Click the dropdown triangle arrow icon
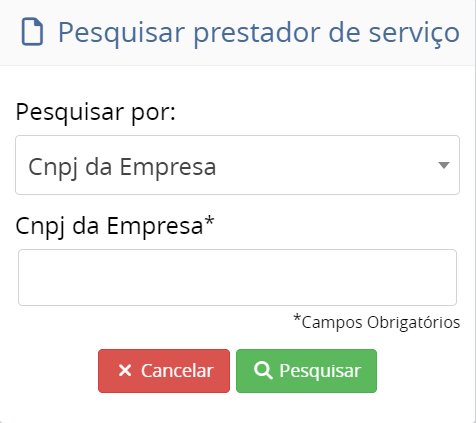476x423 pixels. coord(444,165)
